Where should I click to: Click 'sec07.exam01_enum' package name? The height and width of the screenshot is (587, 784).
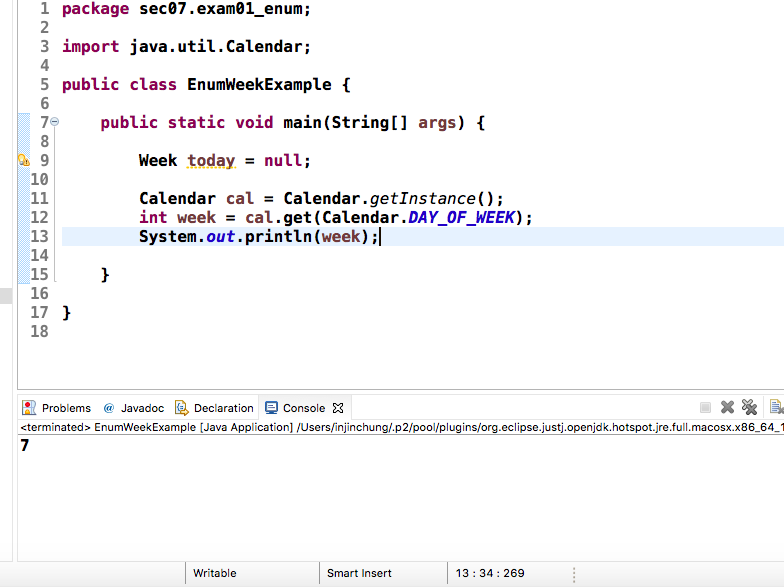[220, 9]
